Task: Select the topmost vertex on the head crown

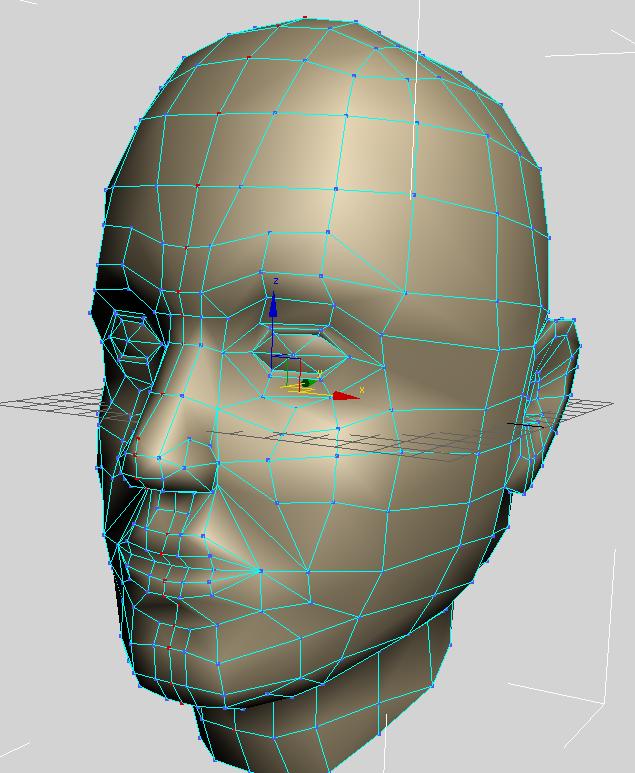Action: [x=305, y=18]
